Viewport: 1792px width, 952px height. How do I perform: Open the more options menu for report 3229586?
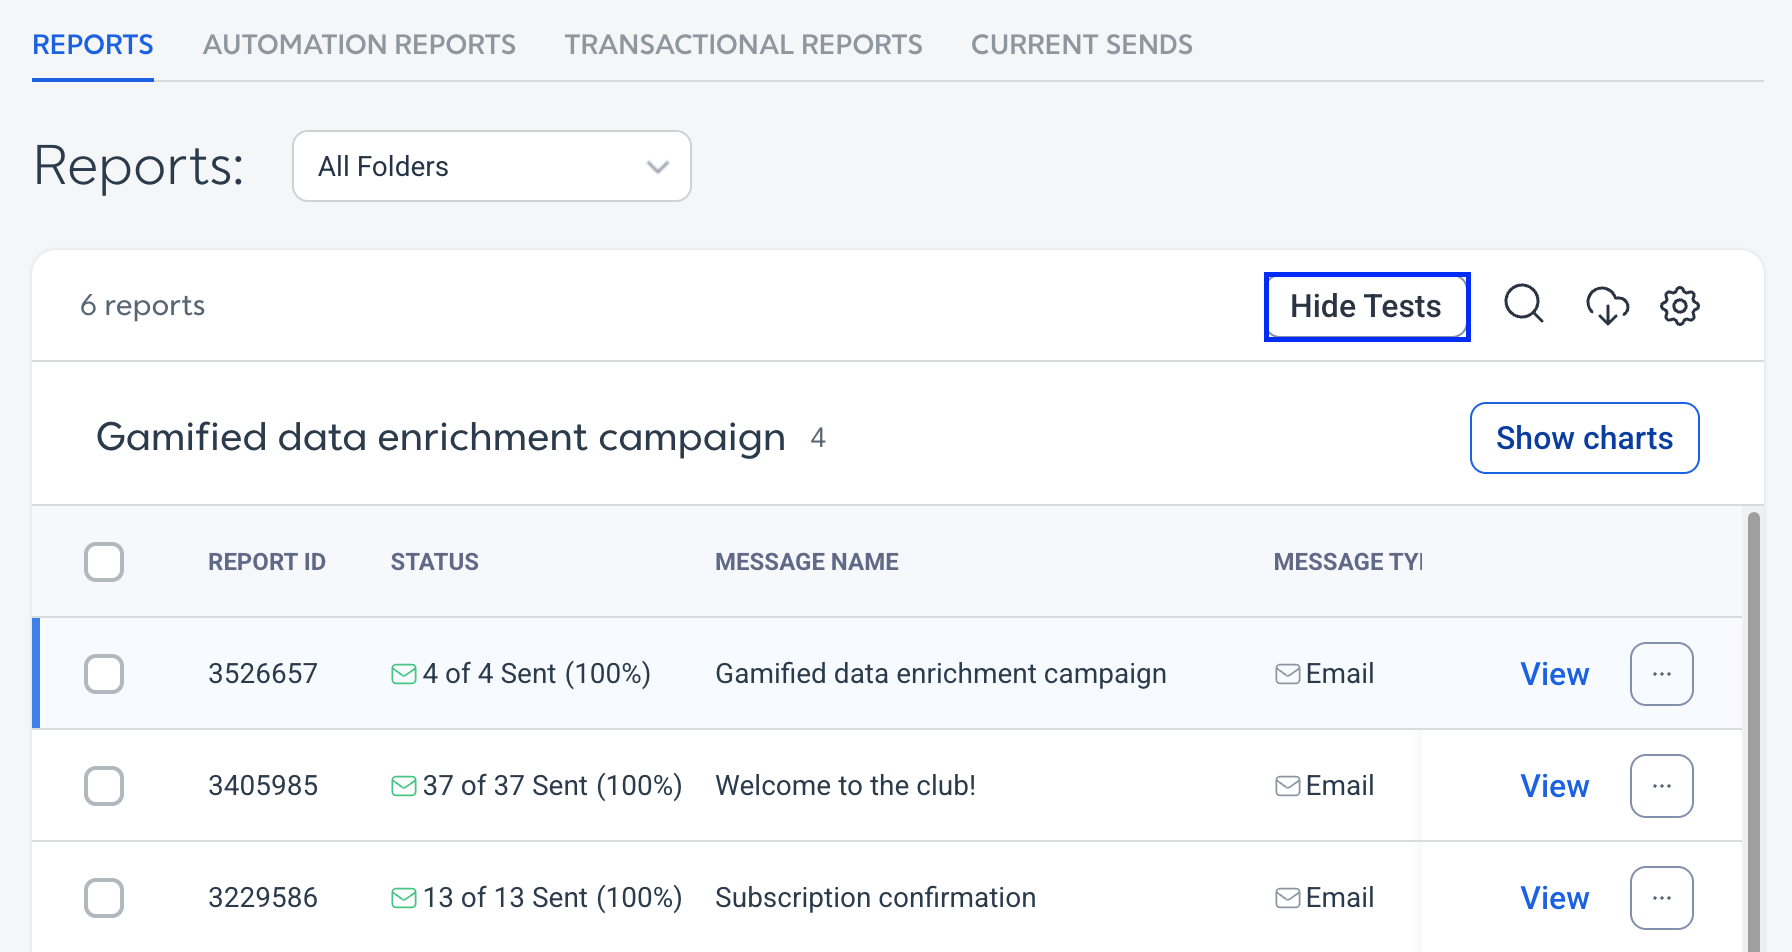pyautogui.click(x=1662, y=898)
